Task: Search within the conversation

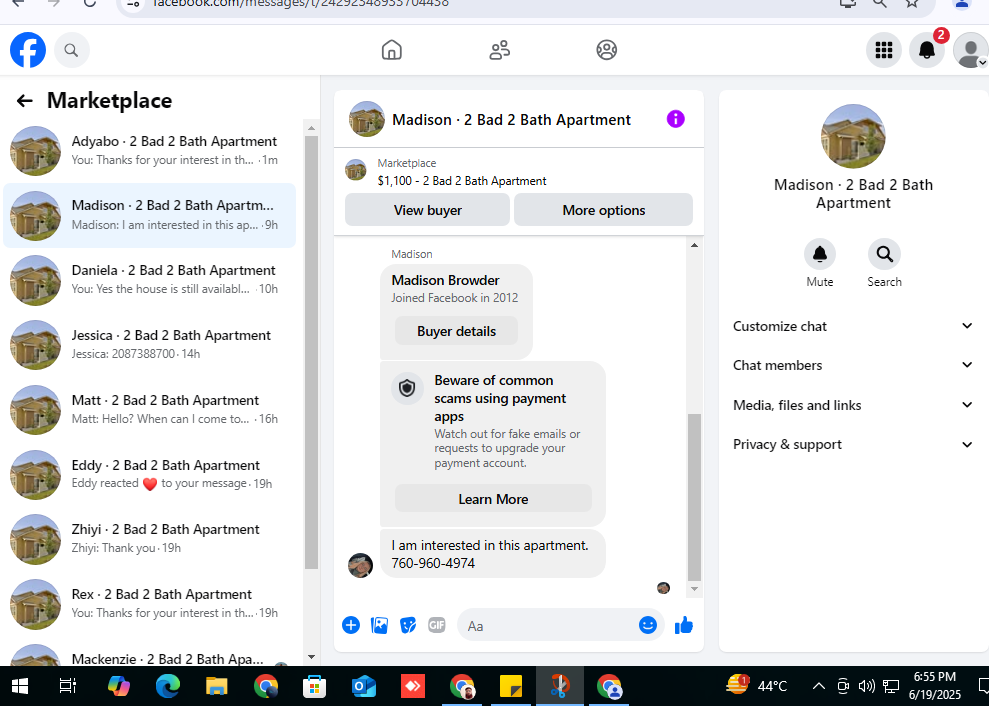Action: (x=884, y=254)
